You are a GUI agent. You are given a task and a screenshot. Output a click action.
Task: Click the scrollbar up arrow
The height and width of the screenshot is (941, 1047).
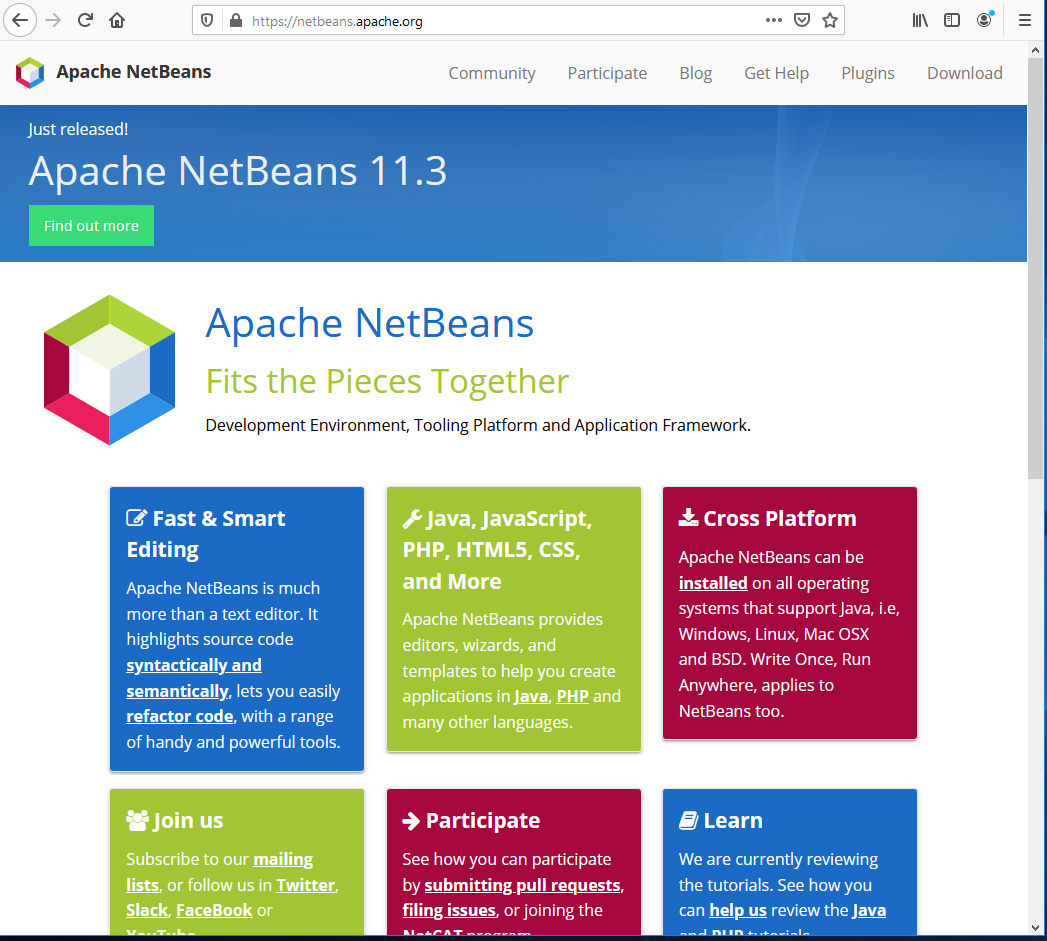click(1035, 50)
